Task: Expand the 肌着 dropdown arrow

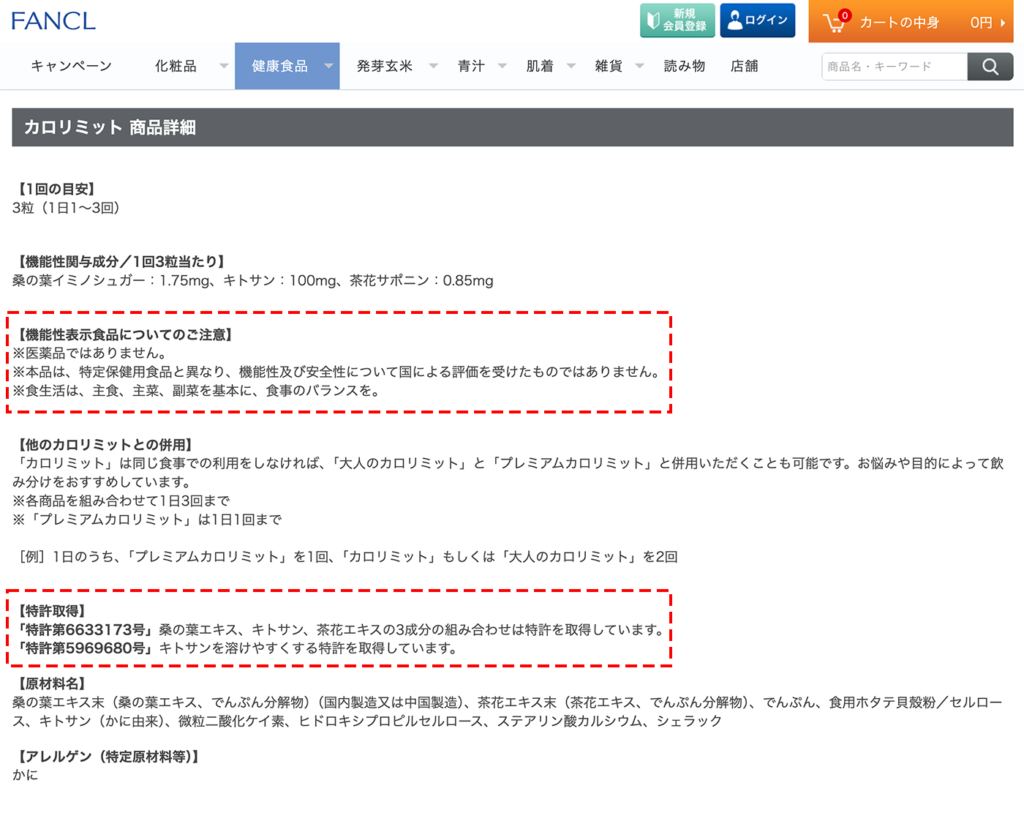Action: 571,66
